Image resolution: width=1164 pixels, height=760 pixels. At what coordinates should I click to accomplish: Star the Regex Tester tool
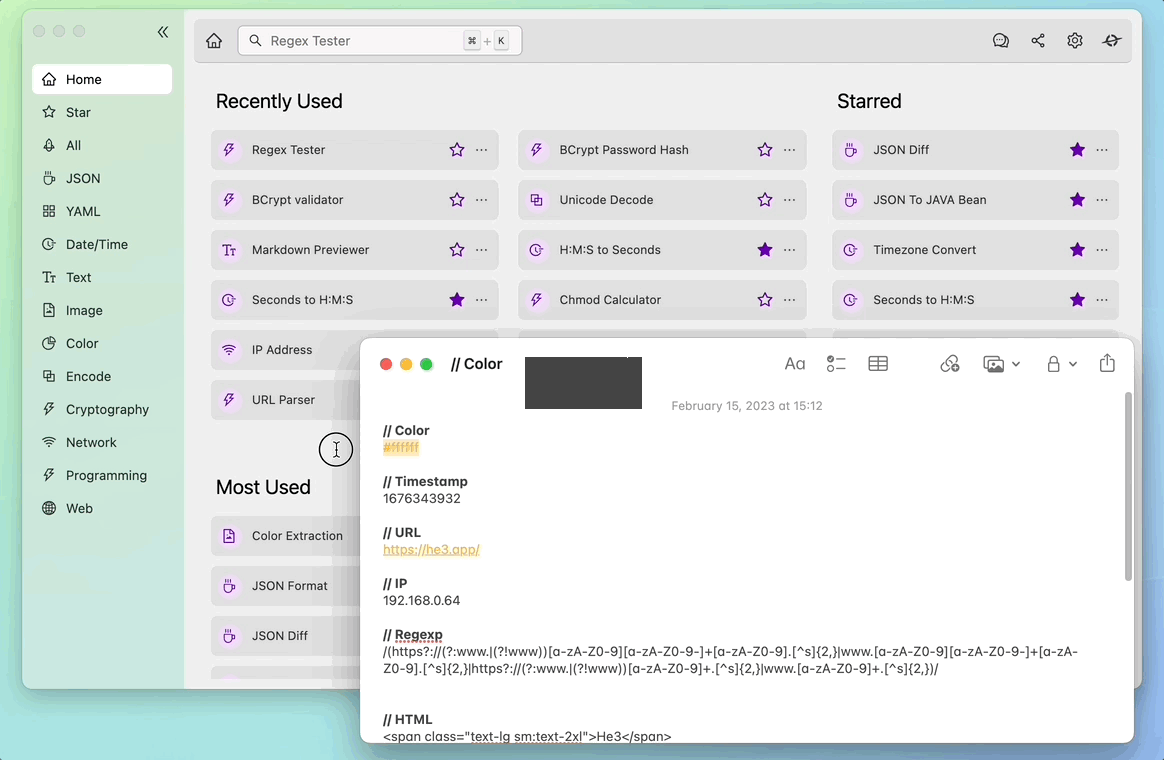[x=457, y=150]
